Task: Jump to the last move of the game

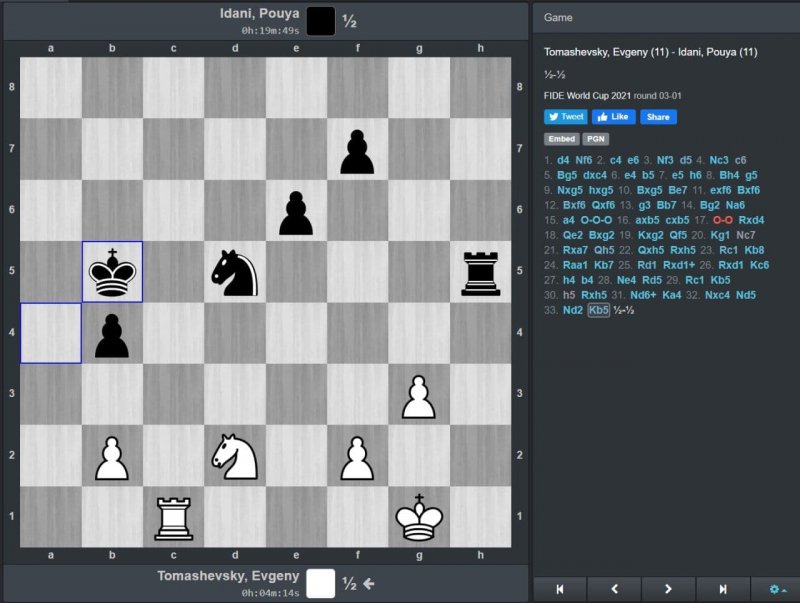Action: click(722, 589)
